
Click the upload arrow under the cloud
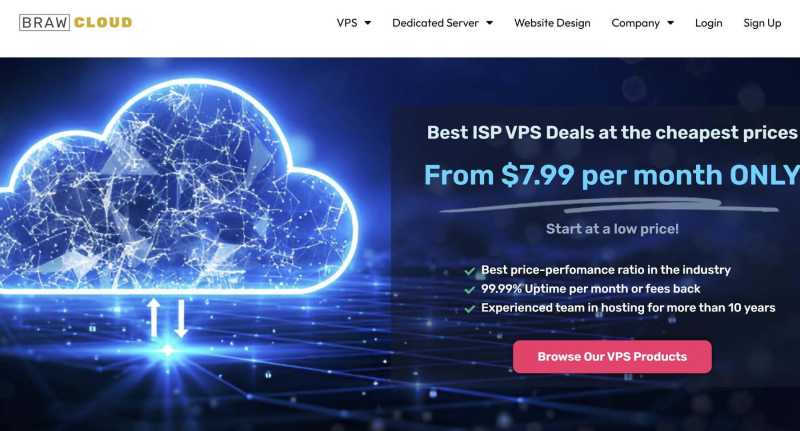click(154, 318)
